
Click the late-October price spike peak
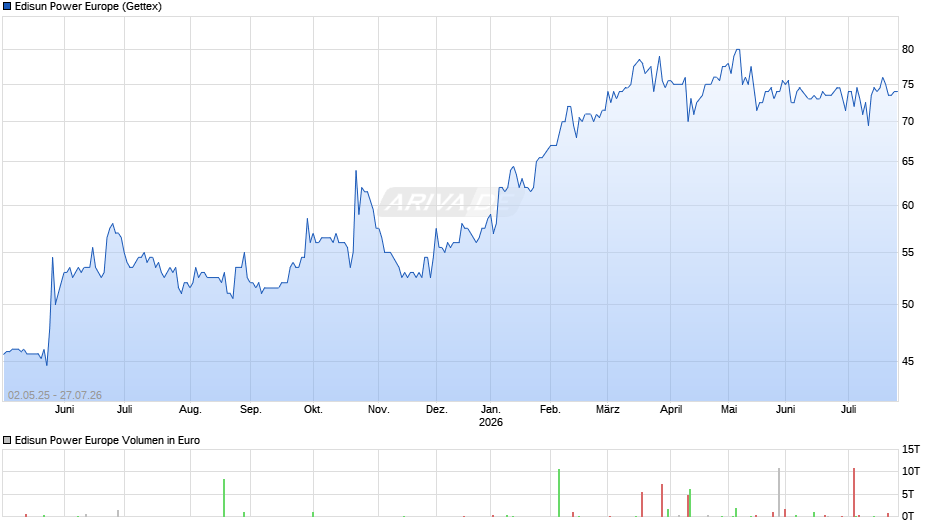(355, 172)
